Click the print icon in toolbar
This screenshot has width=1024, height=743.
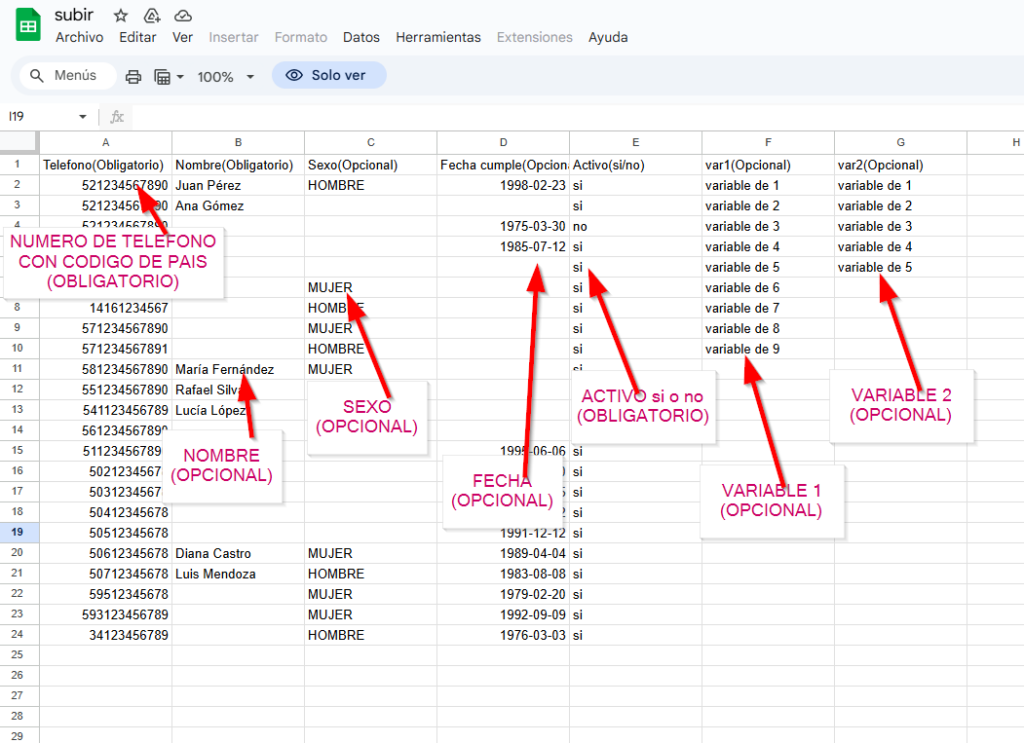tap(133, 77)
